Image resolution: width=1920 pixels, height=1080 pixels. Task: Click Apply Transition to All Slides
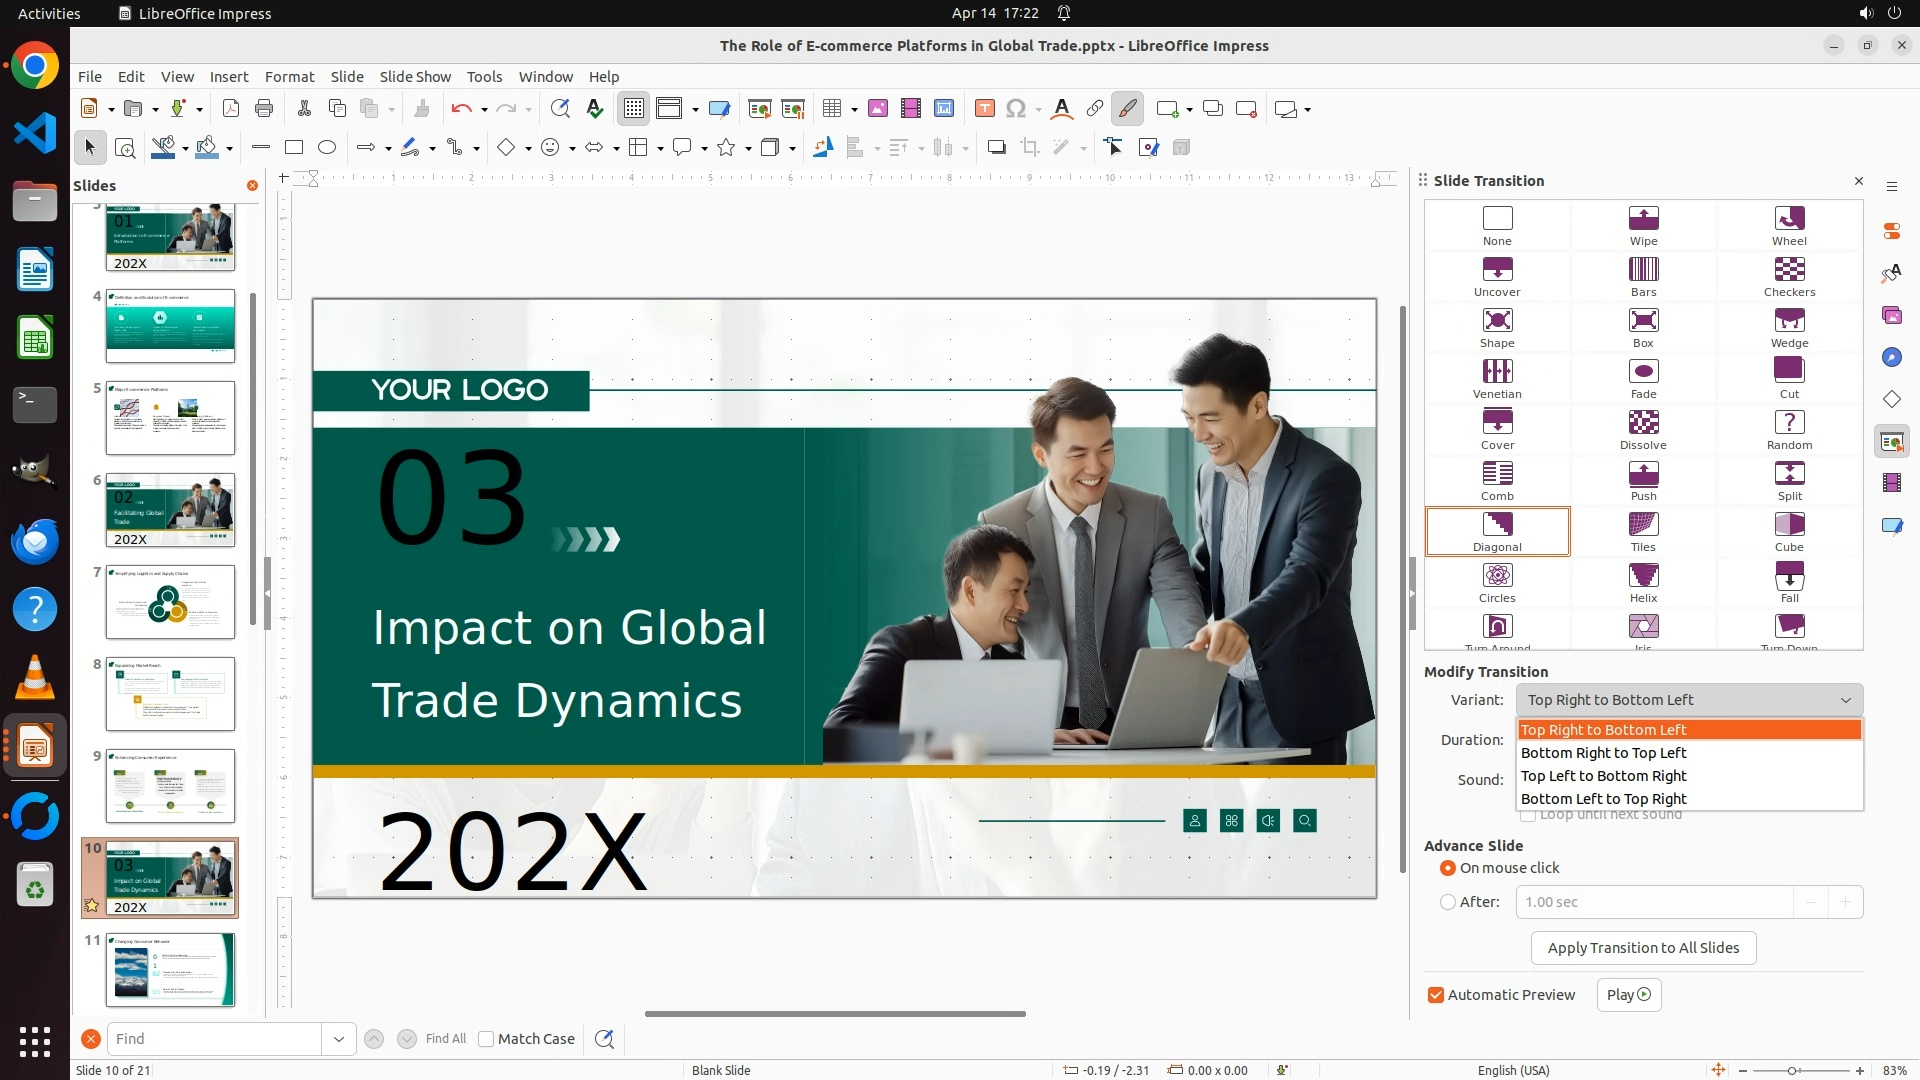click(1643, 948)
